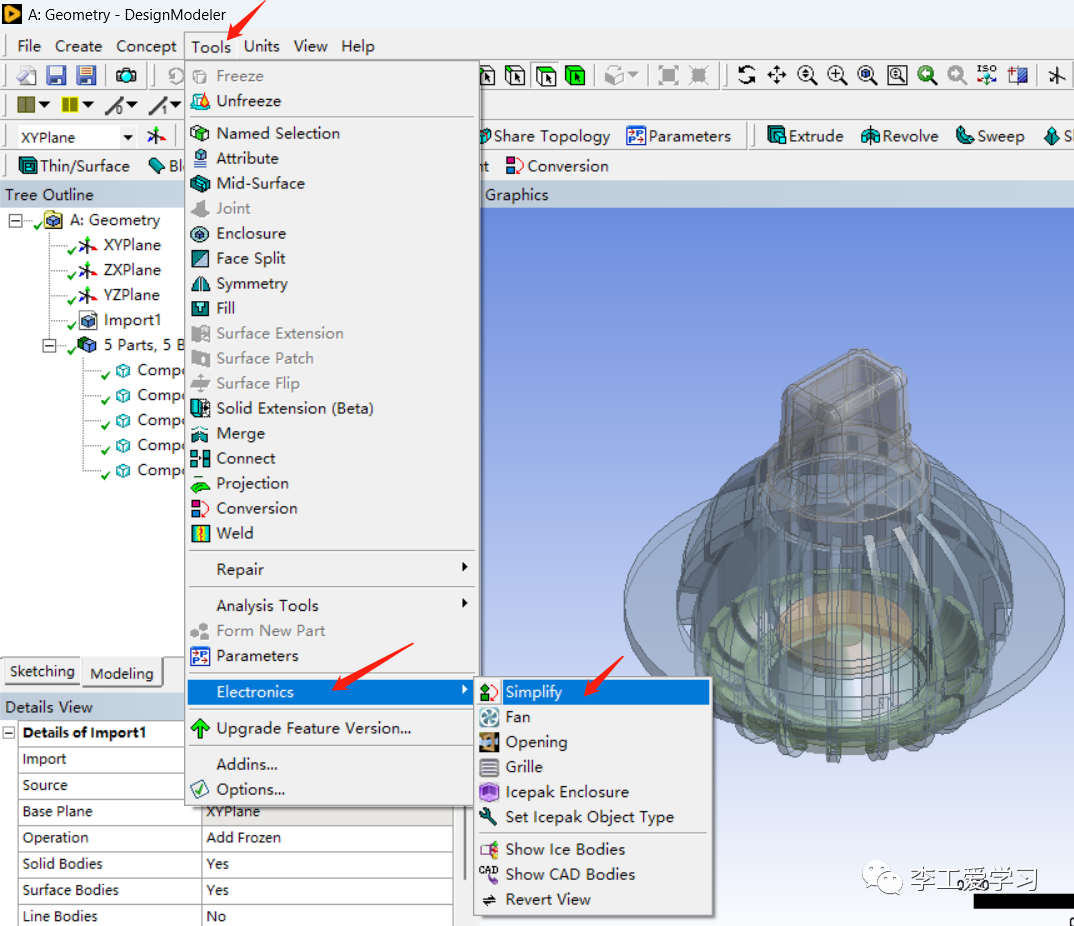
Task: Click the New Plane icon beside XYPlane
Action: [x=156, y=136]
